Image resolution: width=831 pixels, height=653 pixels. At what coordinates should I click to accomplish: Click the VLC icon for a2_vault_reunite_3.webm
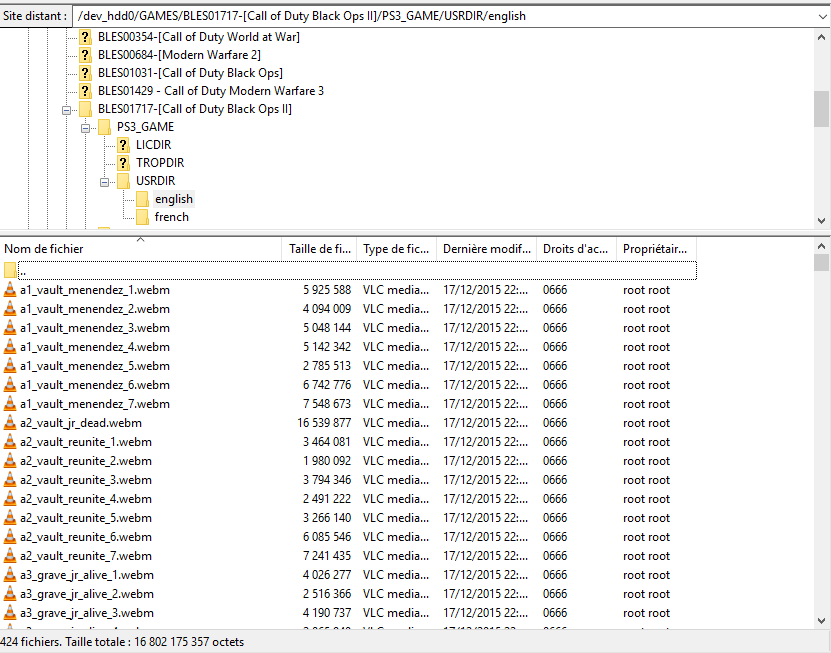pos(10,480)
